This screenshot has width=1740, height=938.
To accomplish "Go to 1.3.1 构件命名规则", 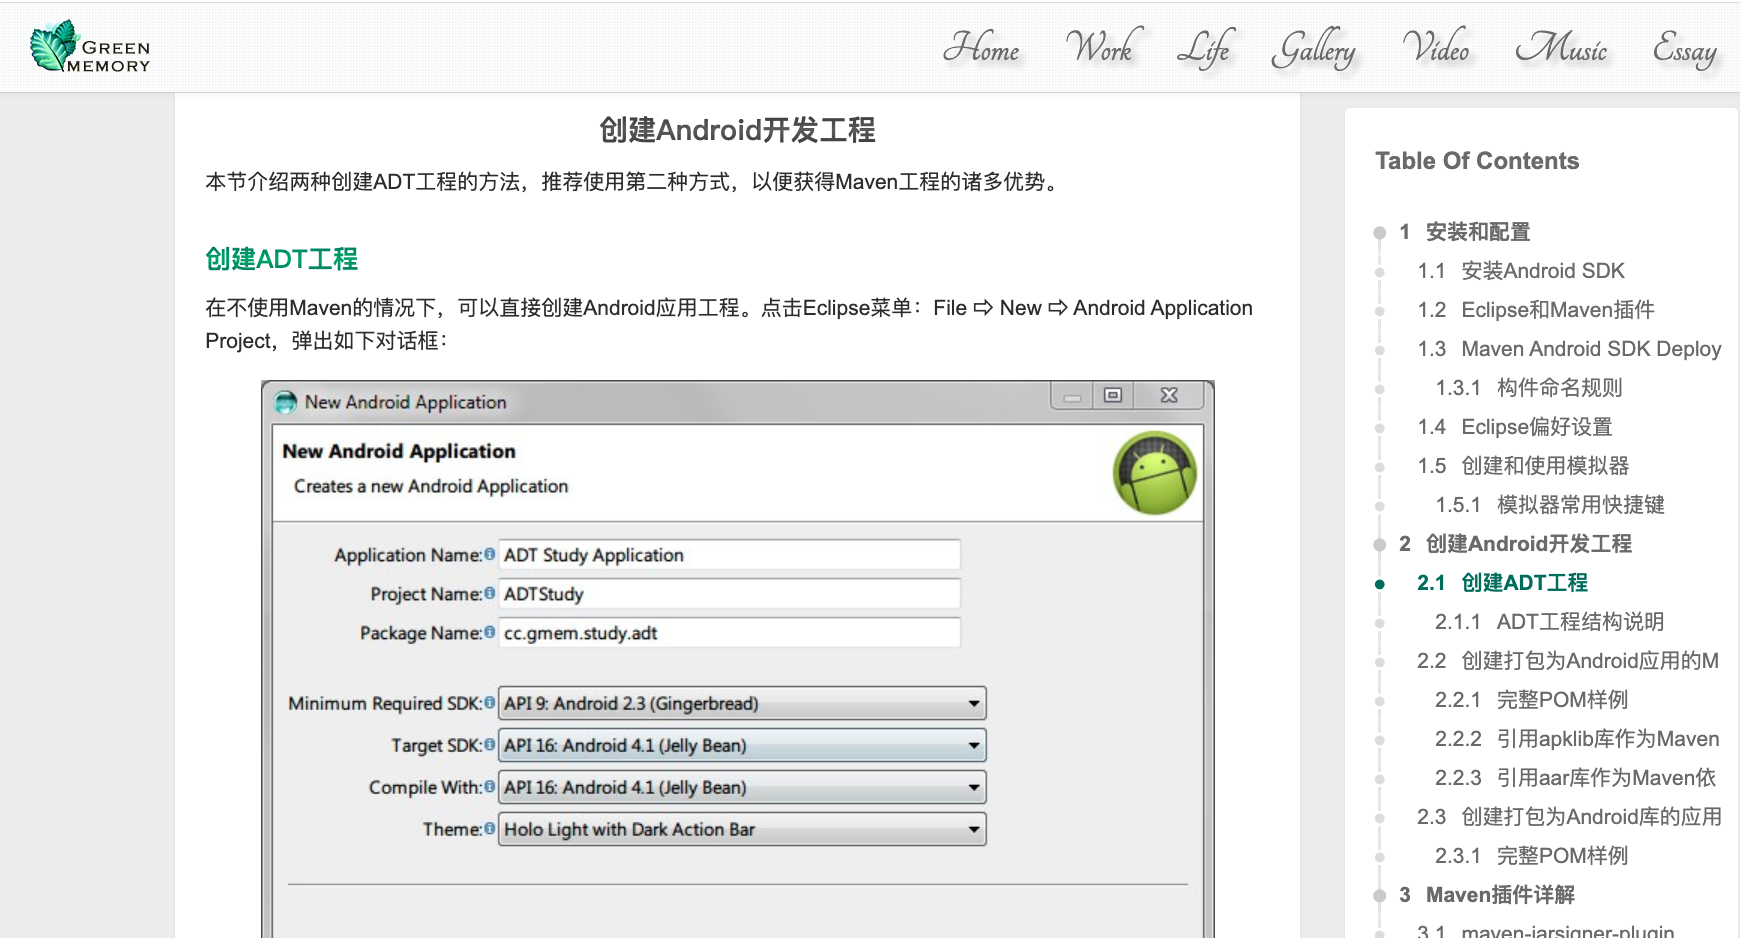I will coord(1528,388).
